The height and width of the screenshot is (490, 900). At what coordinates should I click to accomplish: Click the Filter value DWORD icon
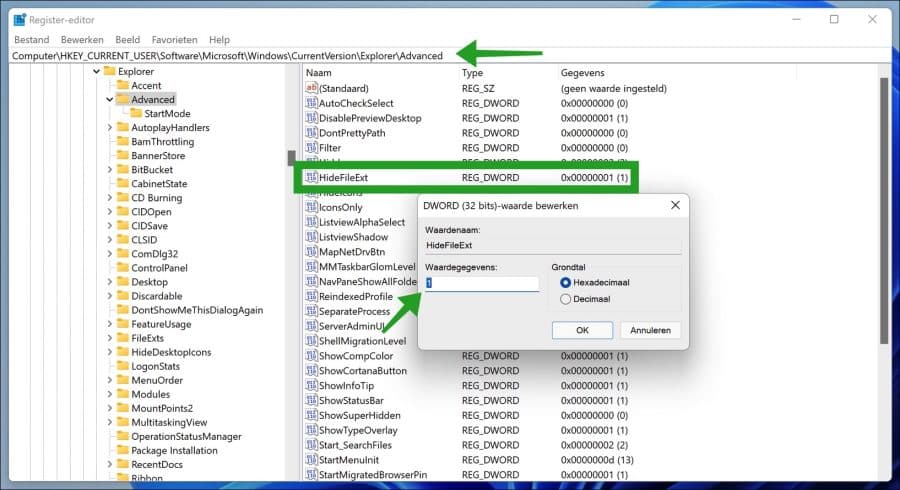[x=312, y=147]
